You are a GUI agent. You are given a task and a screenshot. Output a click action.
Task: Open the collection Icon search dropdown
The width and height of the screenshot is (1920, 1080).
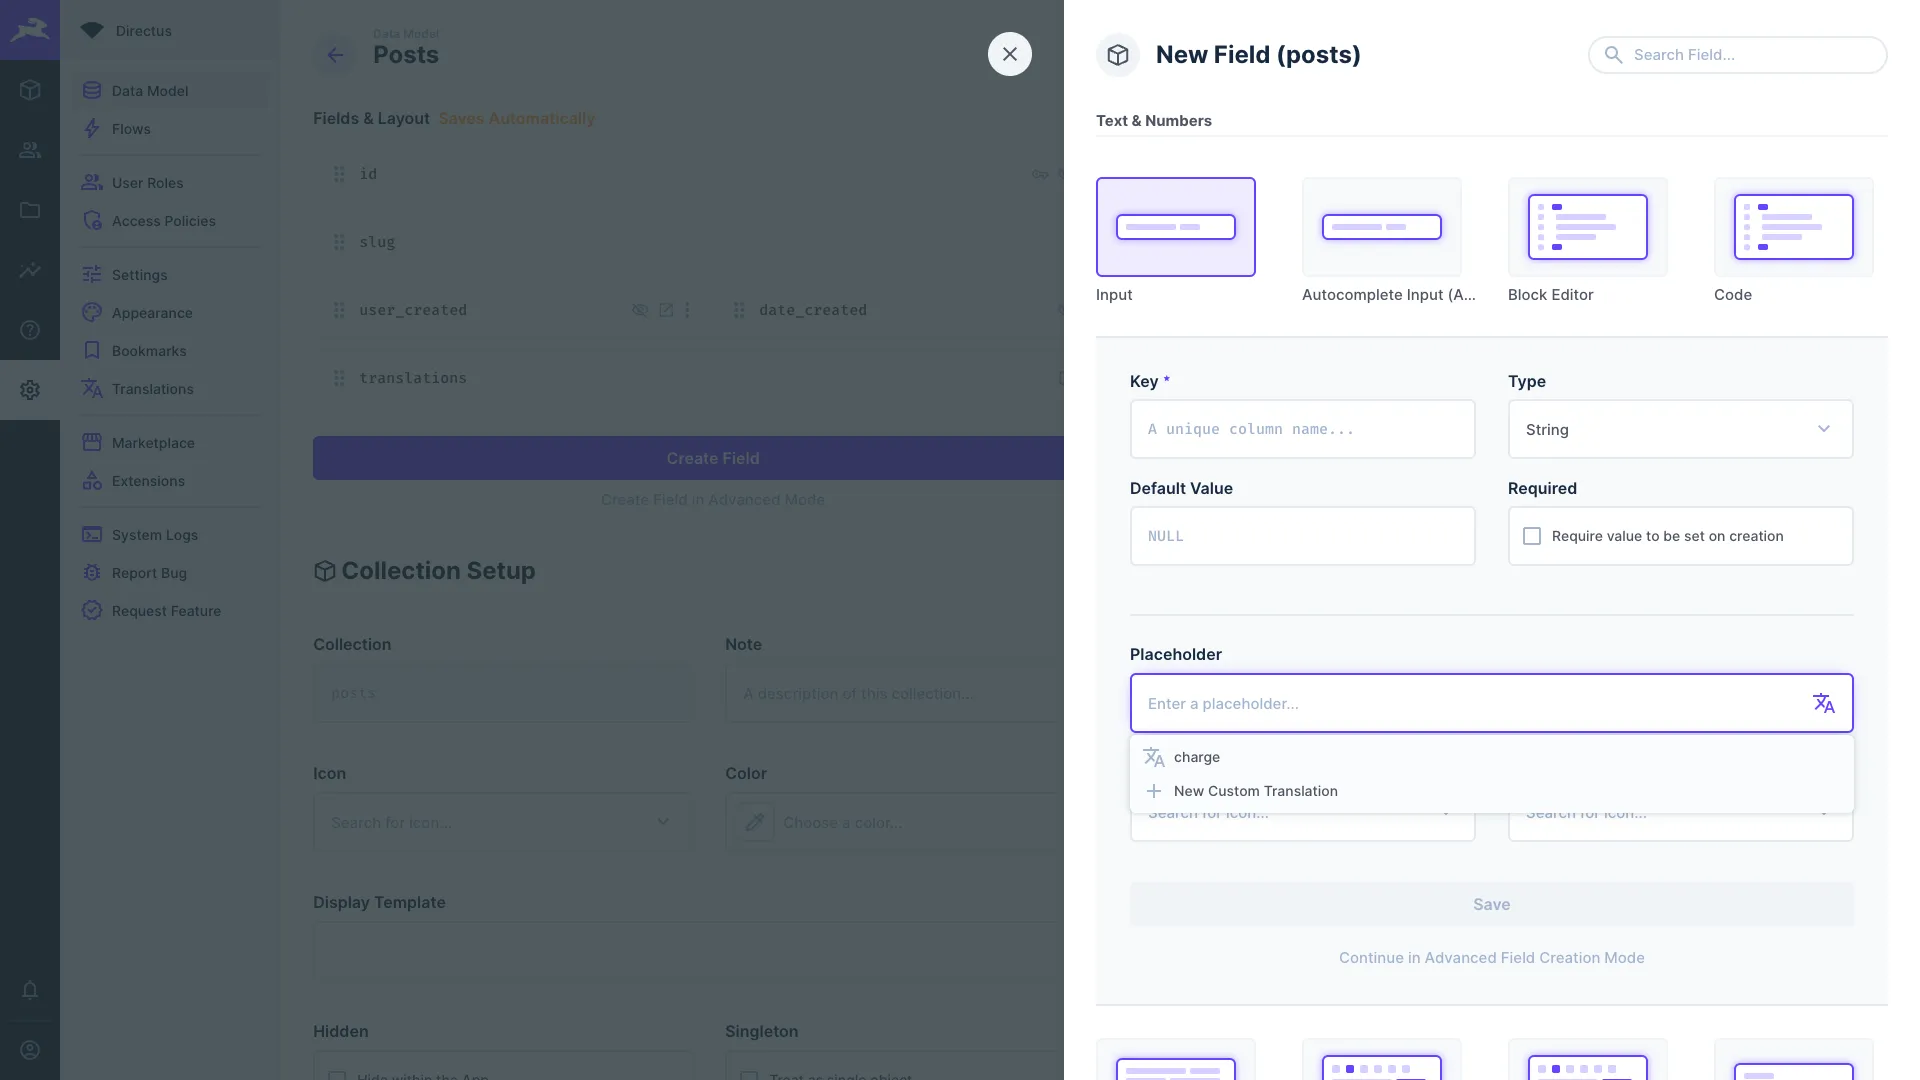coord(500,822)
